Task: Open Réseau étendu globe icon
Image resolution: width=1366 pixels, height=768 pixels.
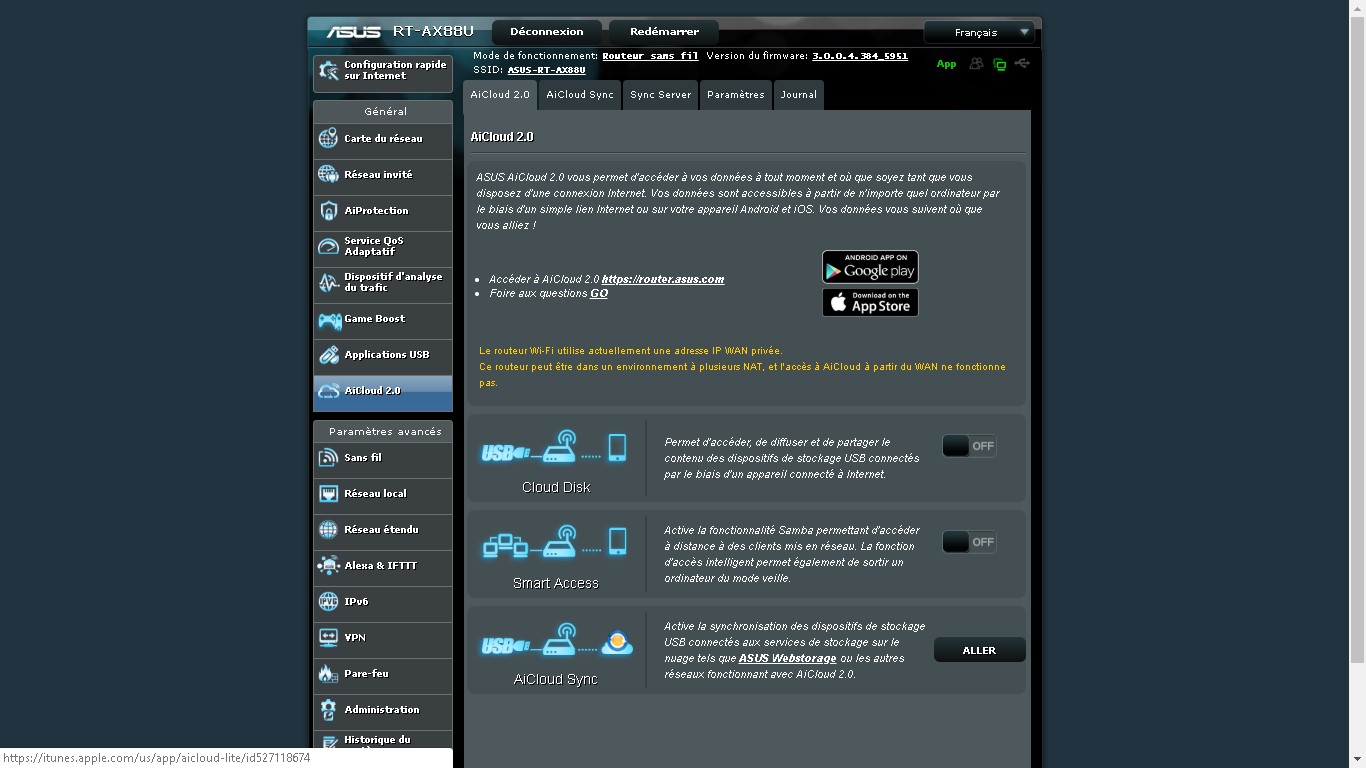Action: (x=328, y=530)
